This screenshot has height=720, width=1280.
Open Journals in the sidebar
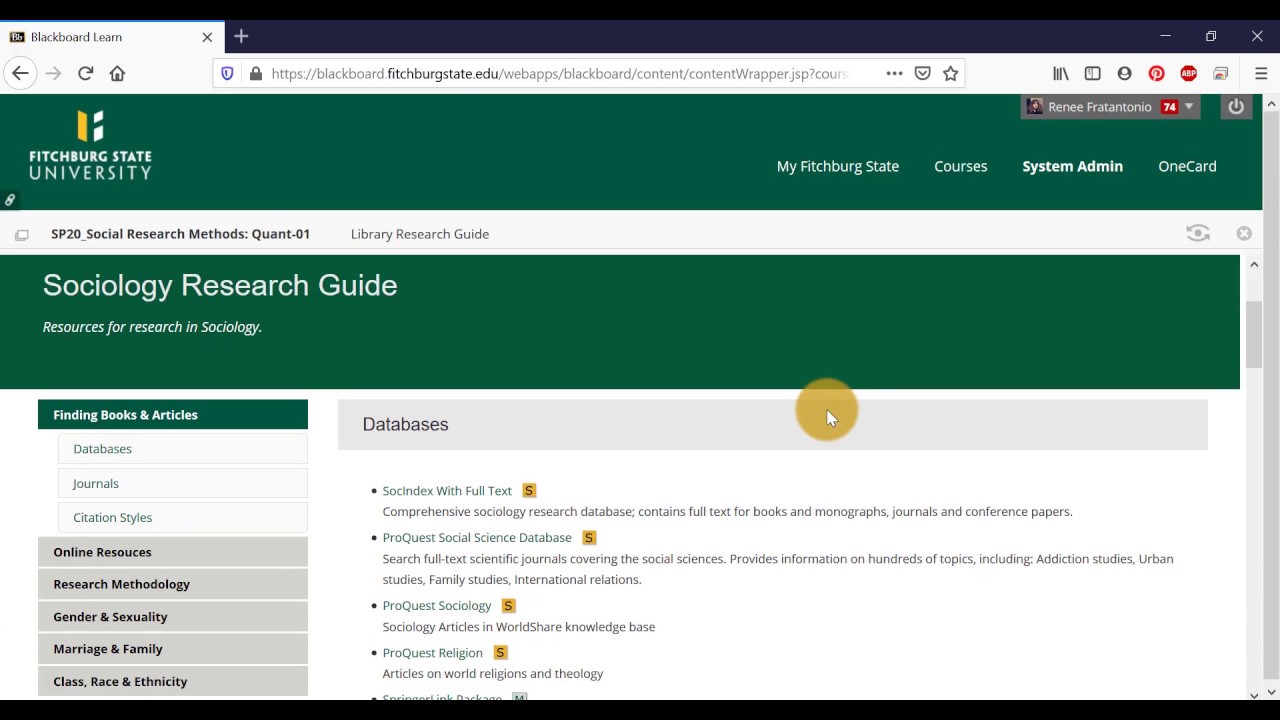[182, 483]
